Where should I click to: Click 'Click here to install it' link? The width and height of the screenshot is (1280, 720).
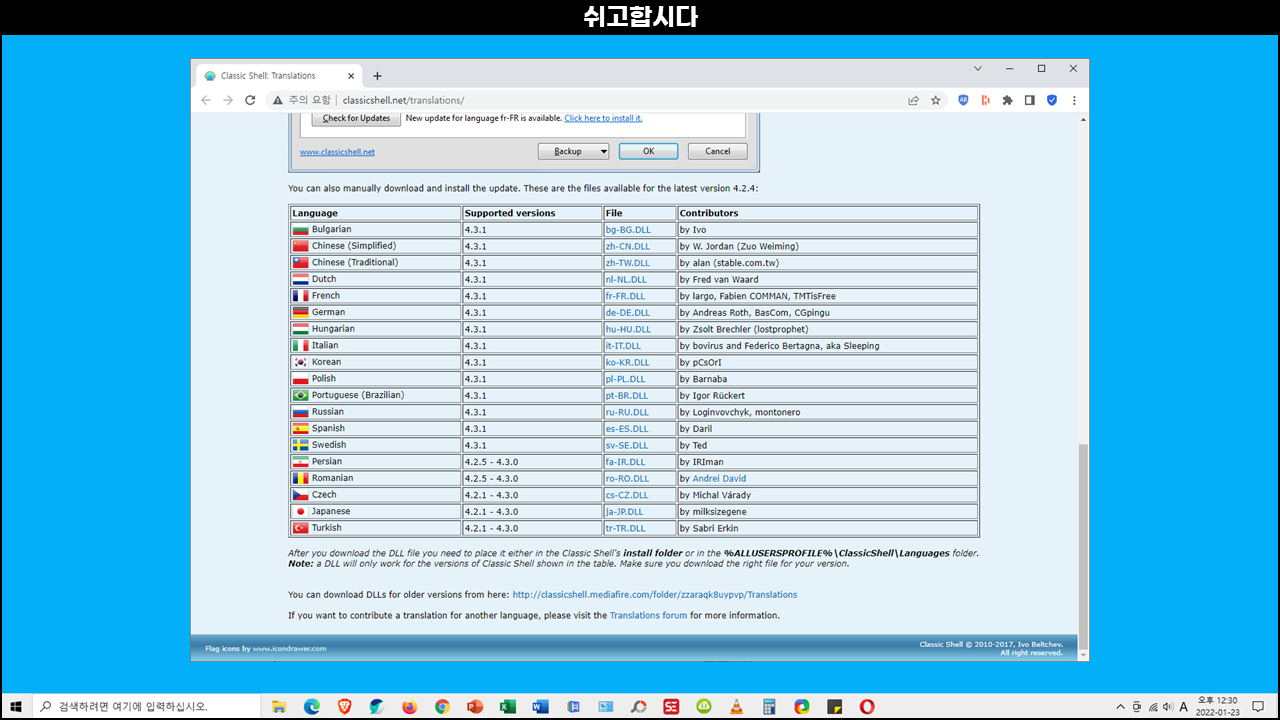(603, 118)
